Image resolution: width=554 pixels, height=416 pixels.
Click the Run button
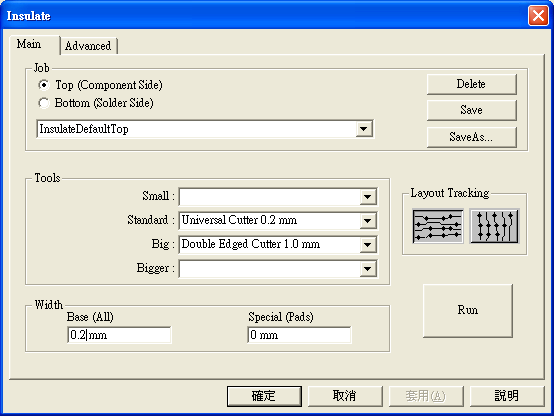pos(467,310)
